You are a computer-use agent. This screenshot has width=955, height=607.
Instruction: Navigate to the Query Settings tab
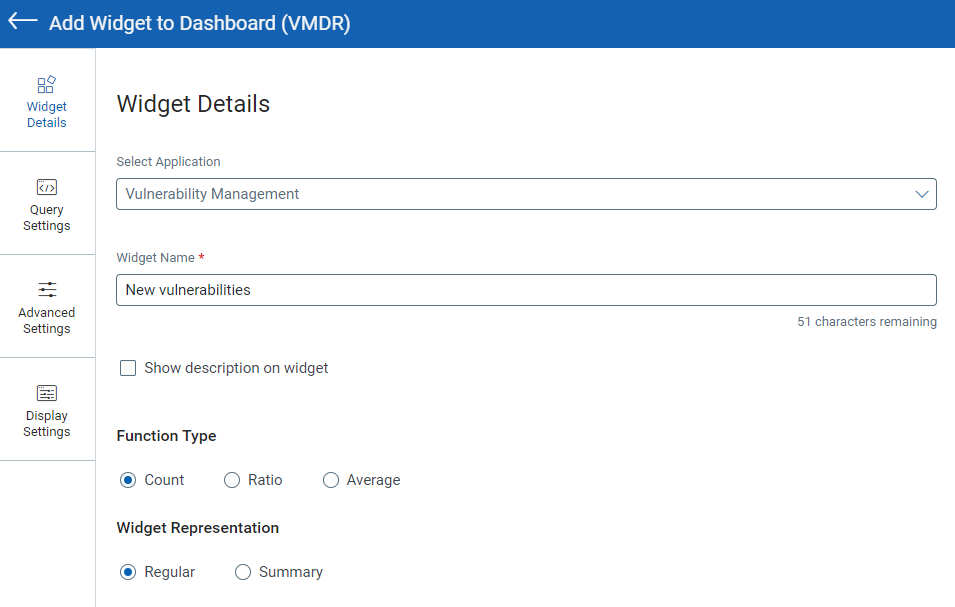(x=46, y=205)
